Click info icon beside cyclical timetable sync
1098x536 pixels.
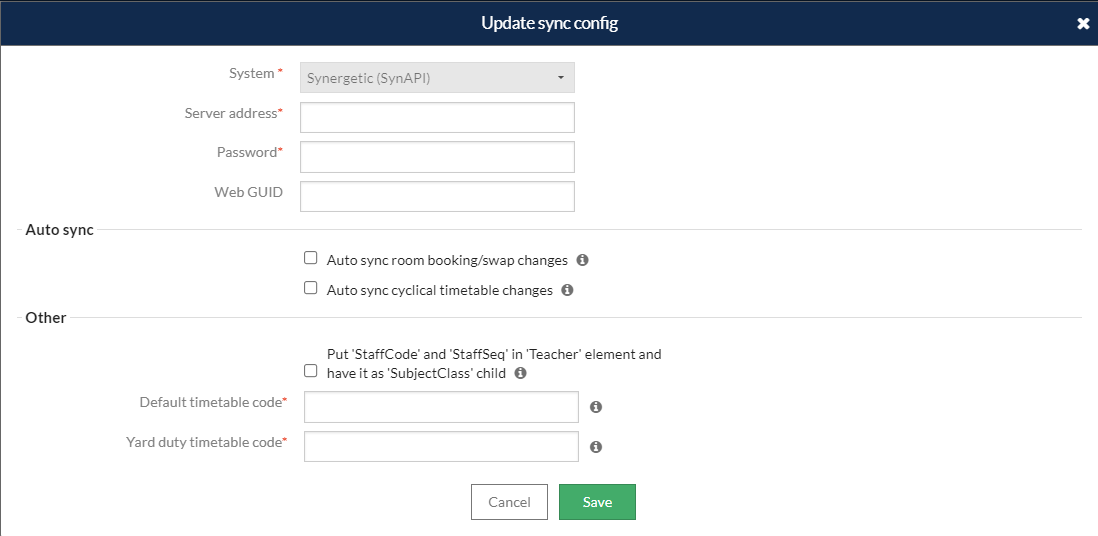tap(567, 290)
